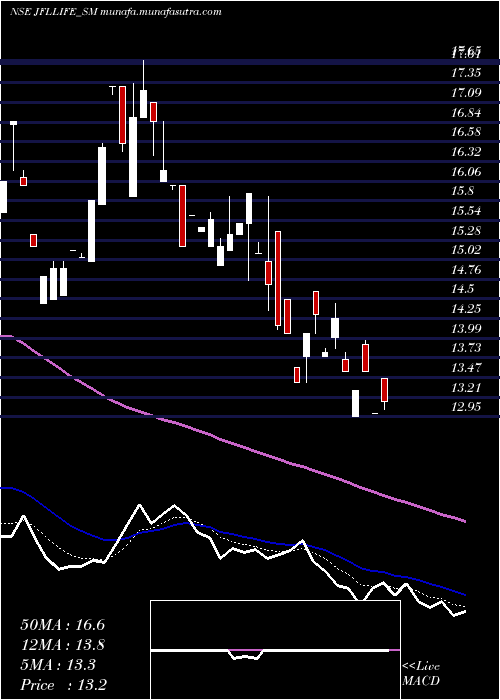Click the highest-wick white candle near 17.6
Image resolution: width=500 pixels, height=700 pixels.
(x=143, y=89)
